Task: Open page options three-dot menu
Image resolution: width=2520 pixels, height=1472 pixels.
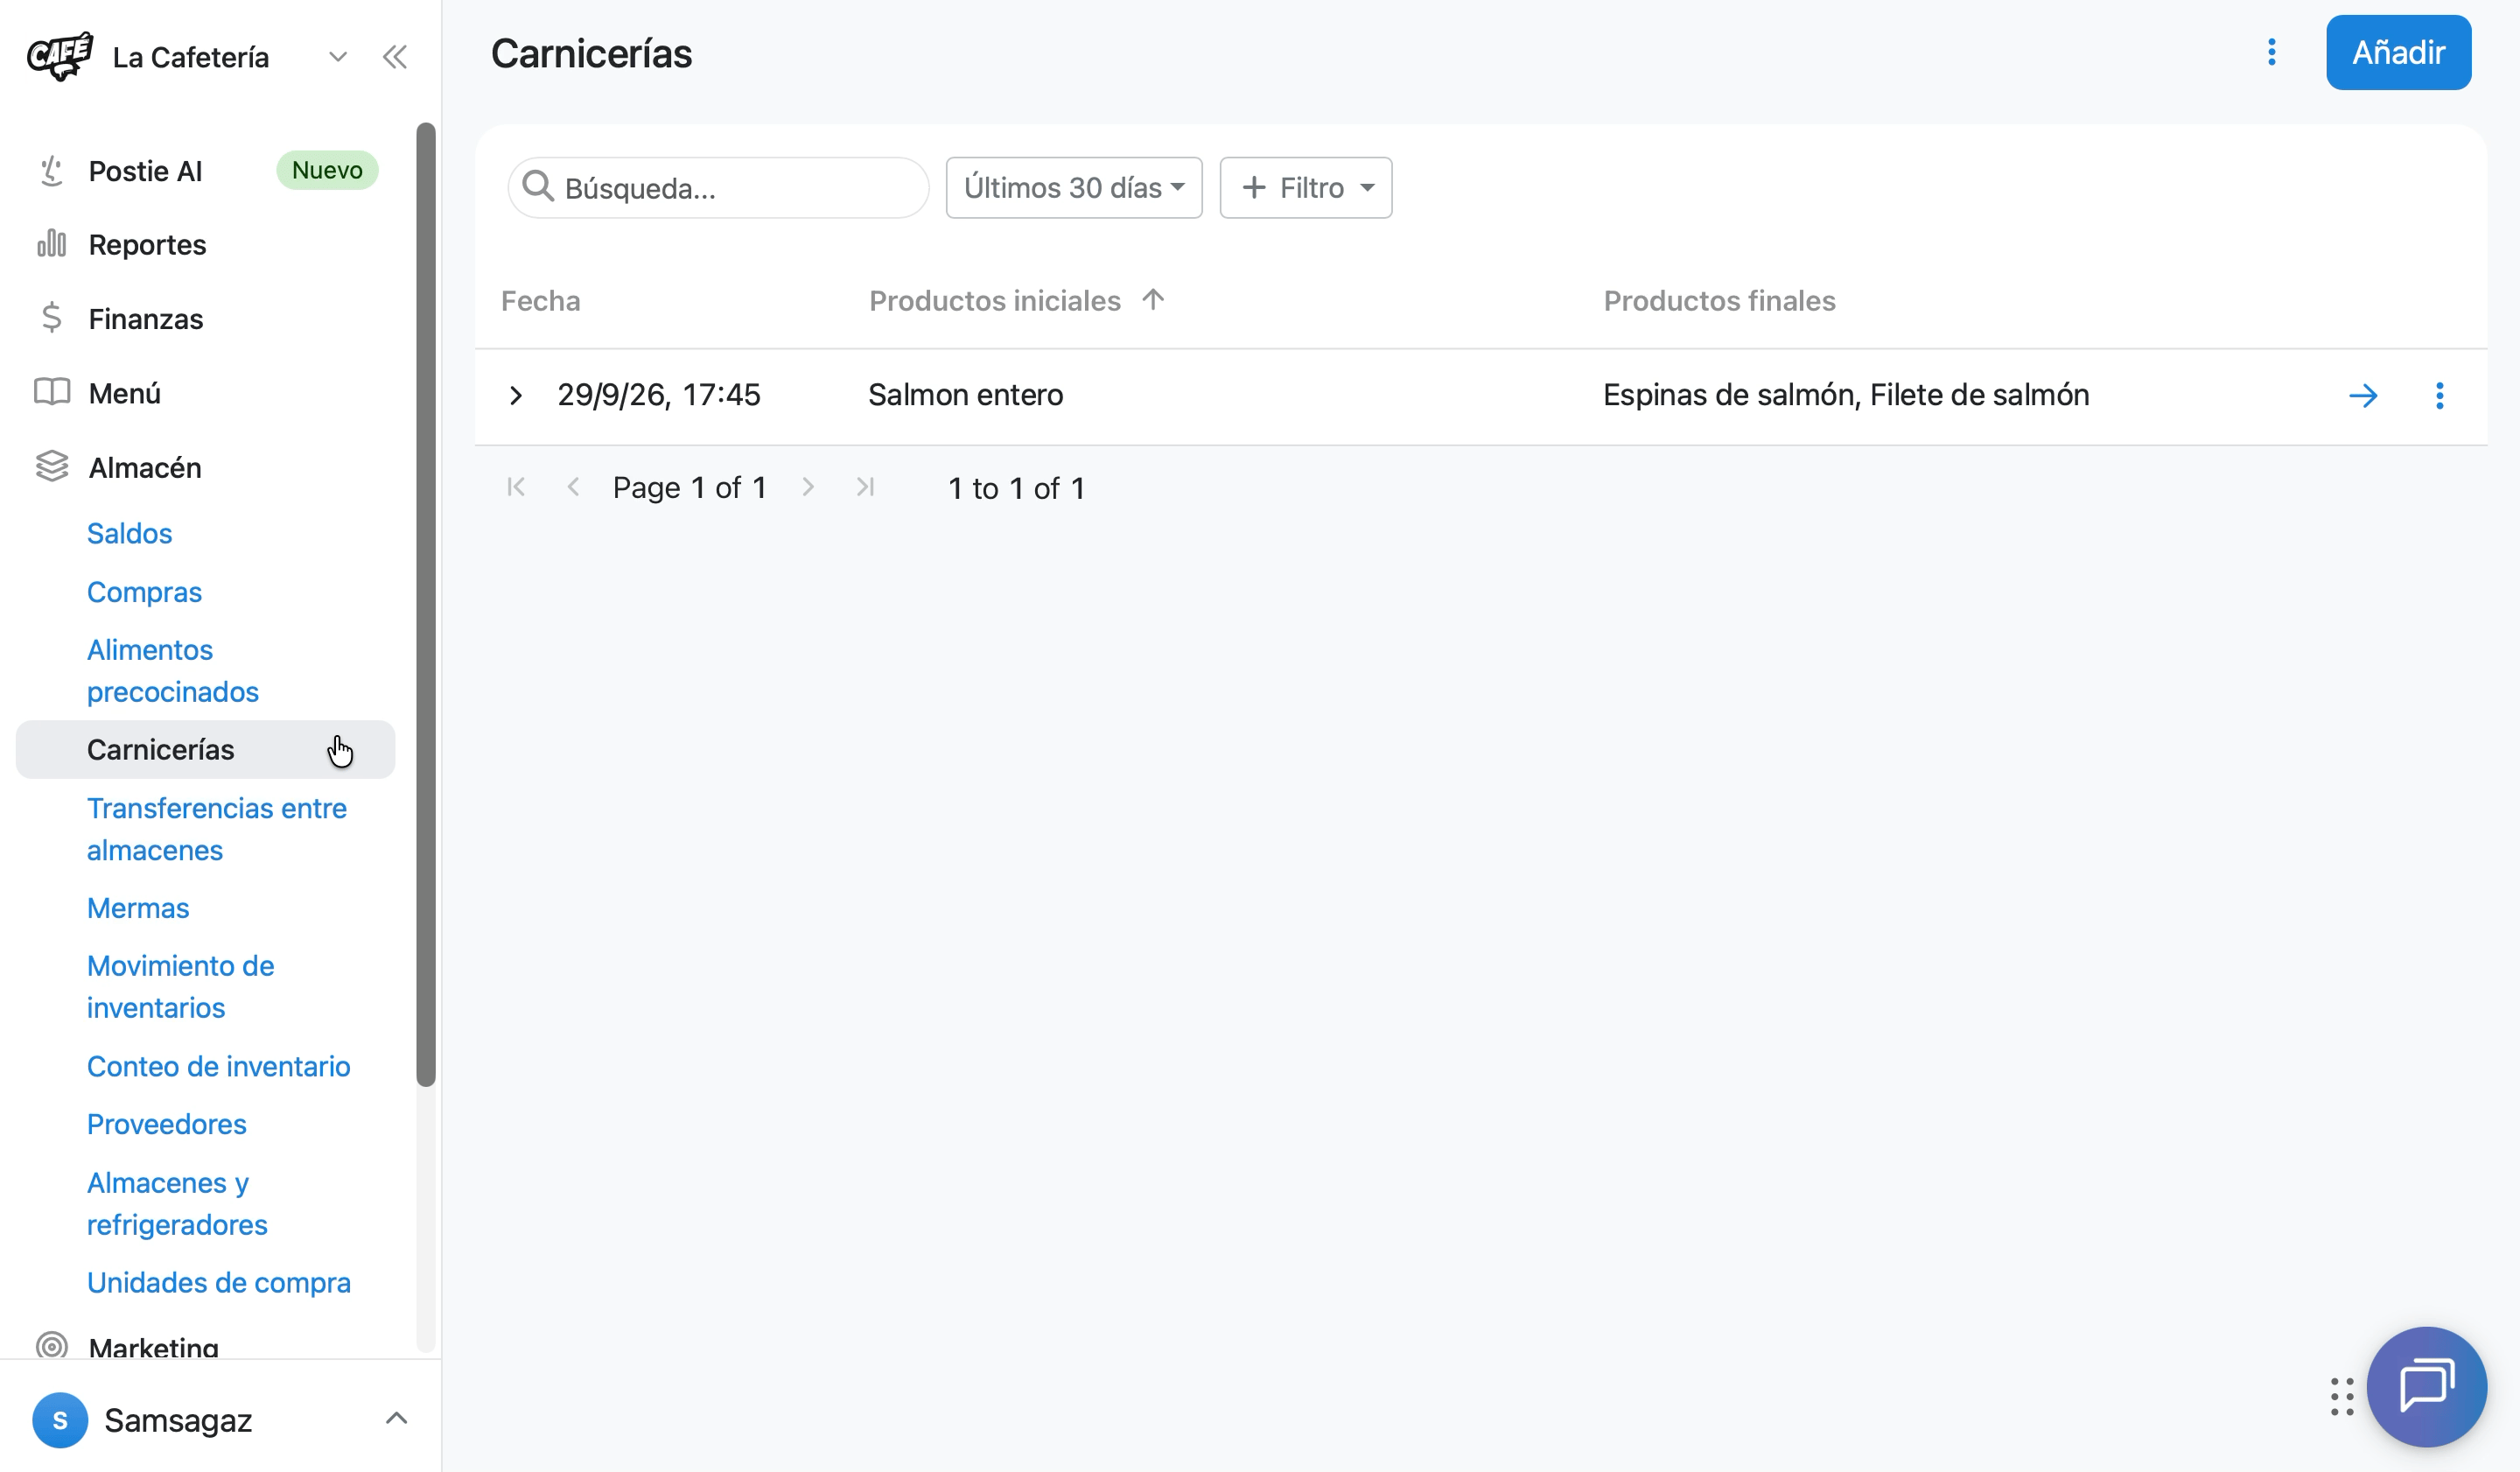Action: [x=2272, y=52]
